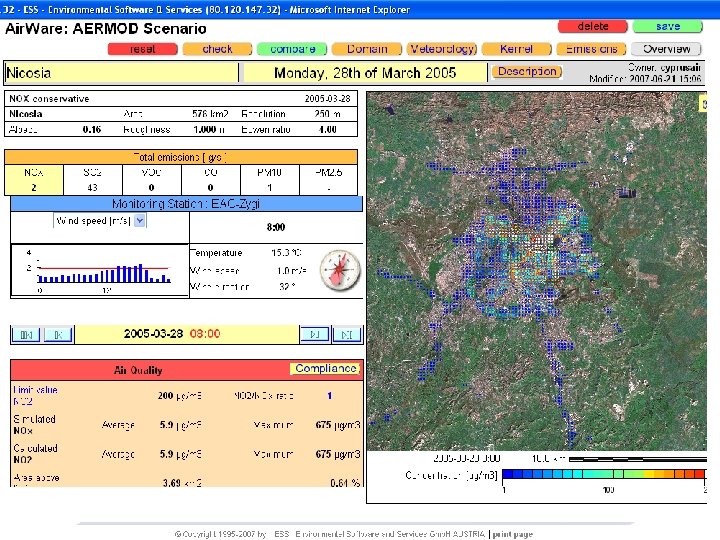This screenshot has width=720, height=540.
Task: Open the compare button
Action: coord(292,49)
